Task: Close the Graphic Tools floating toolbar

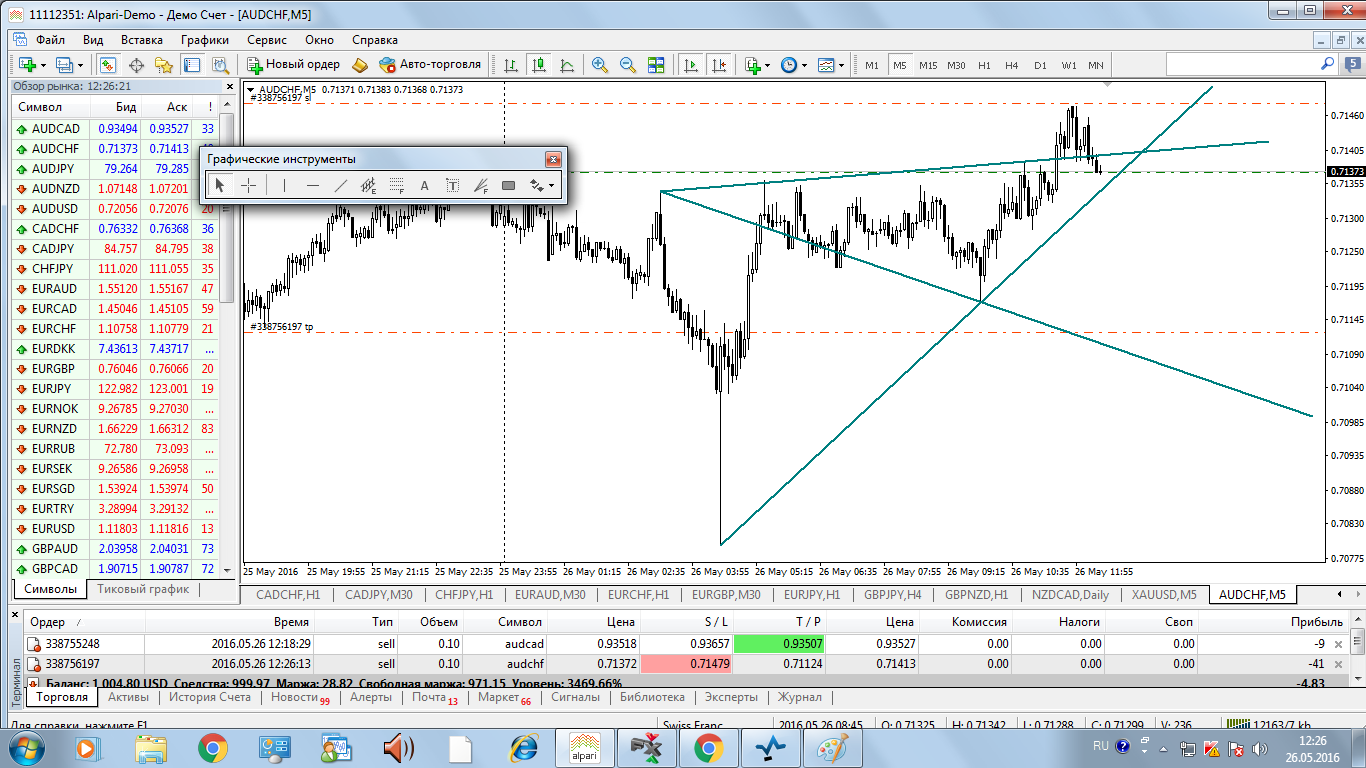Action: (x=552, y=159)
